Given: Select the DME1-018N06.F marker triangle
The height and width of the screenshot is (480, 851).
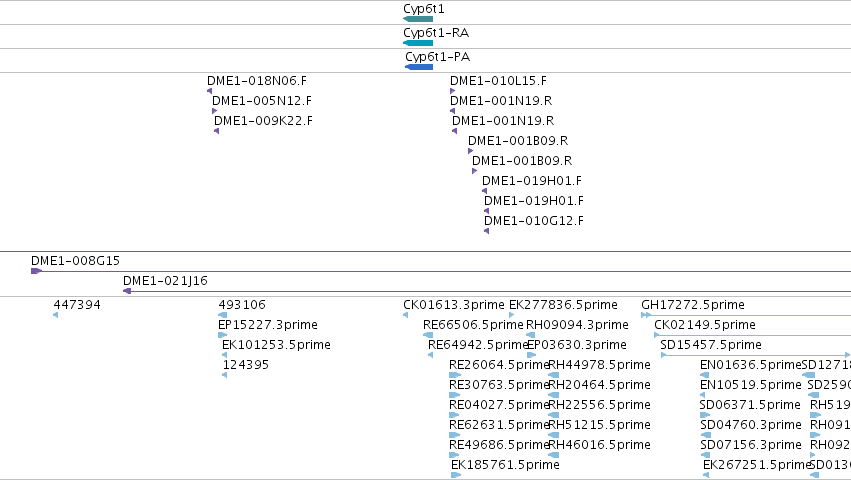Looking at the screenshot, I should 209,91.
